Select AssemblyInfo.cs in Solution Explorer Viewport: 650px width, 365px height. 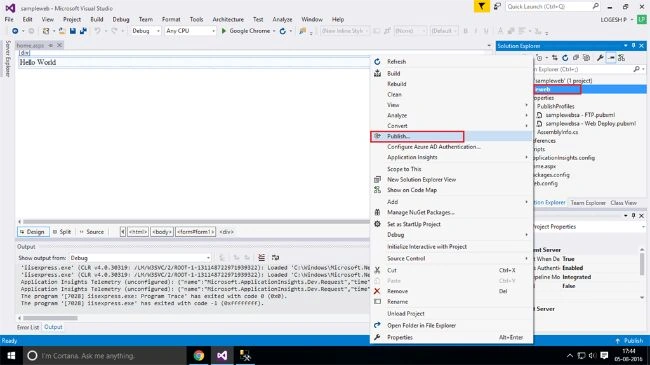557,132
